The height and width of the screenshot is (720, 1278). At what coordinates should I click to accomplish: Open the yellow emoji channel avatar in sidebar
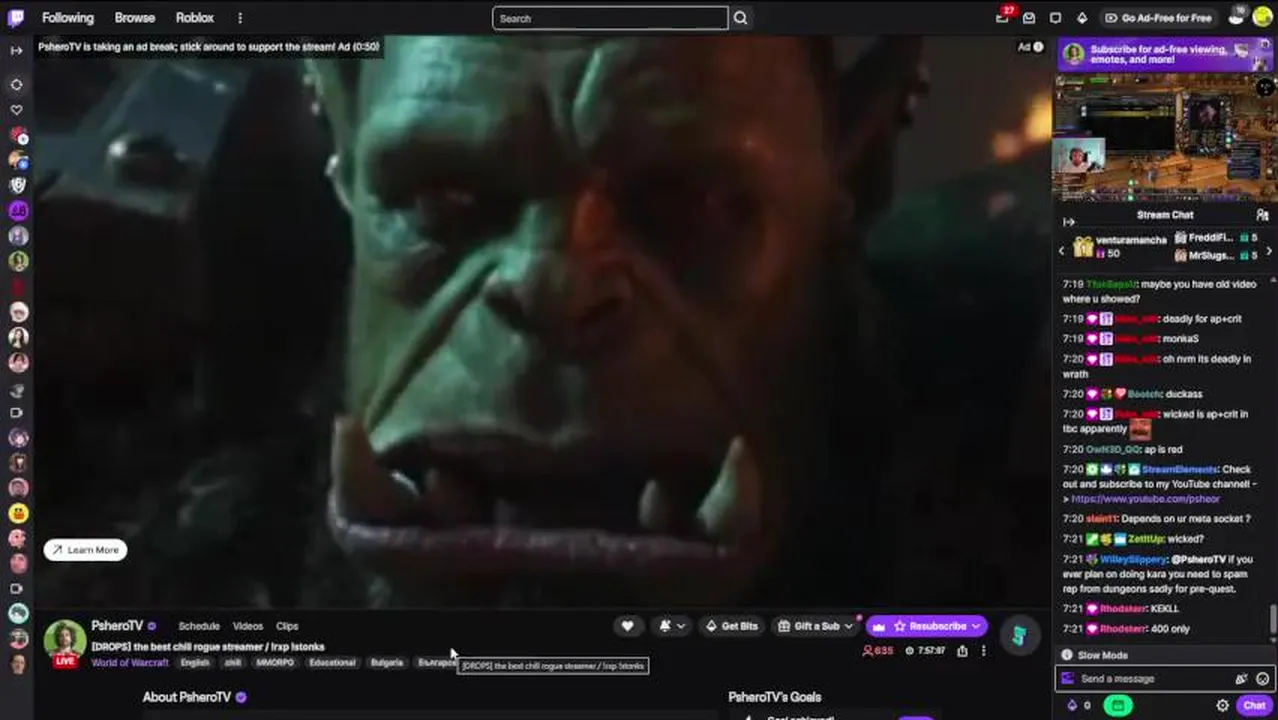tap(17, 513)
